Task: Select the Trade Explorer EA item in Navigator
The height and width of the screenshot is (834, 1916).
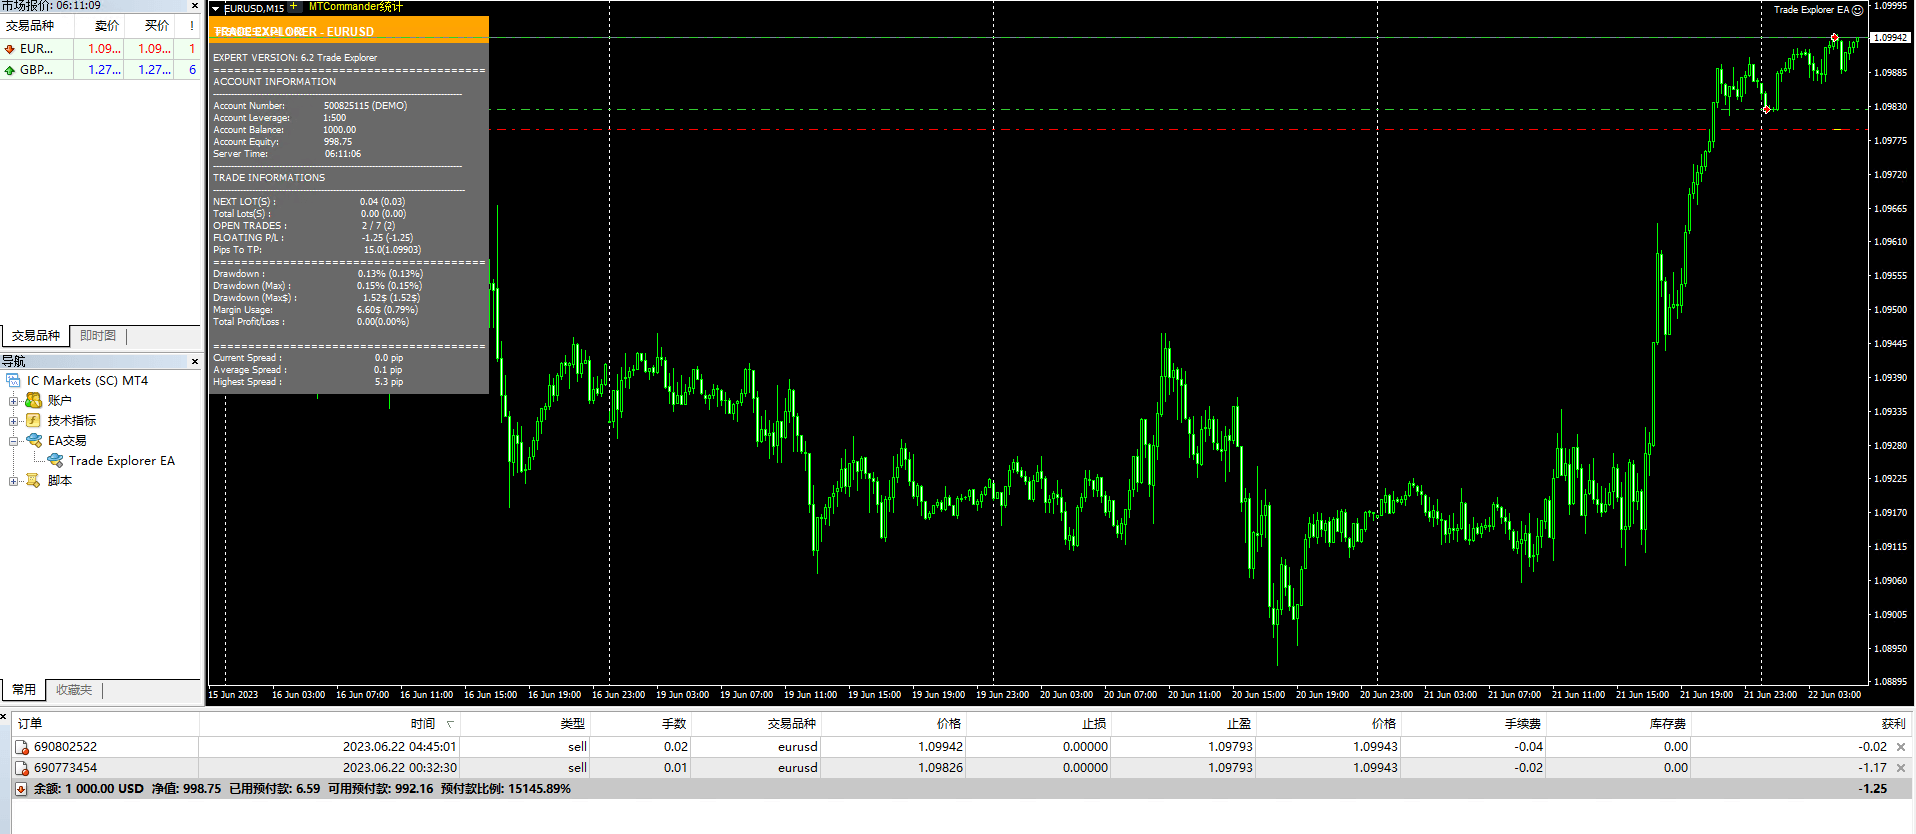Action: click(x=121, y=461)
